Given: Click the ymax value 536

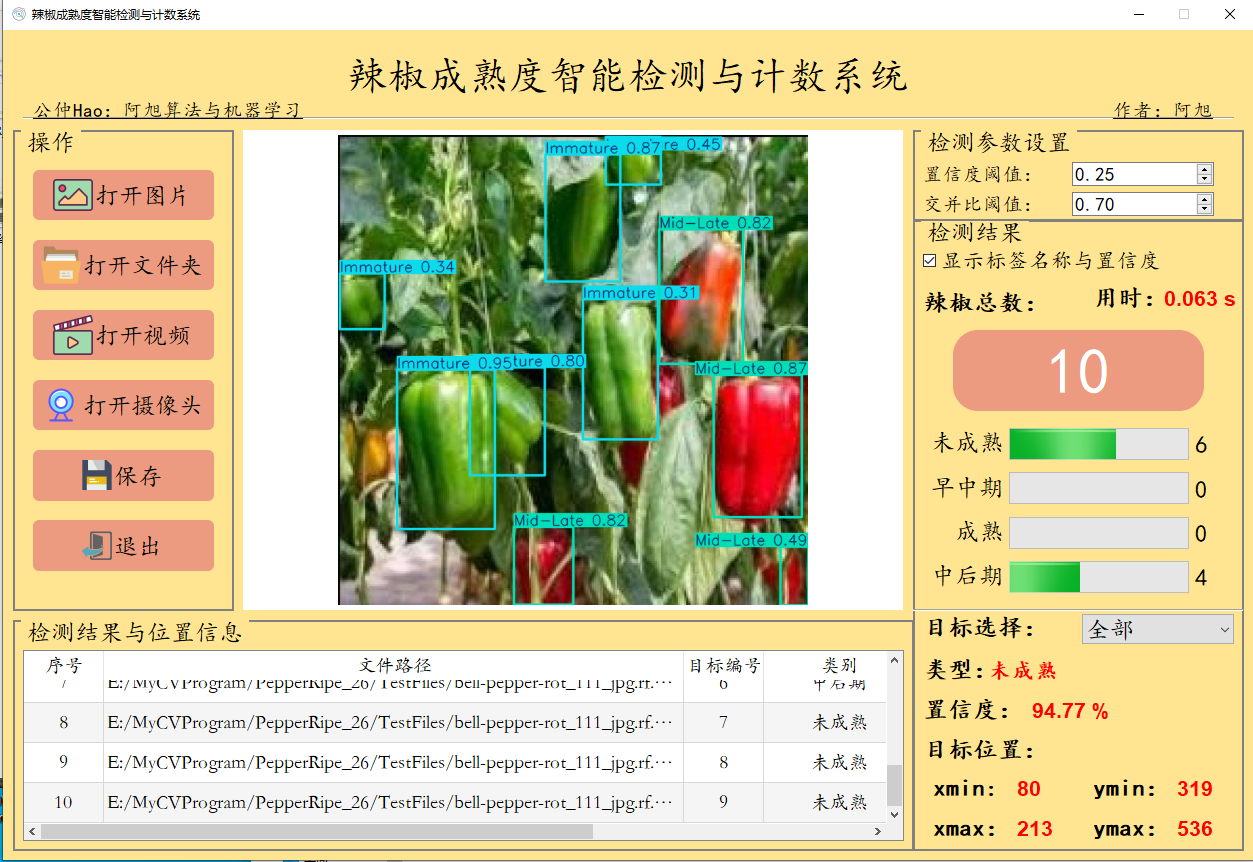Looking at the screenshot, I should tap(1195, 829).
